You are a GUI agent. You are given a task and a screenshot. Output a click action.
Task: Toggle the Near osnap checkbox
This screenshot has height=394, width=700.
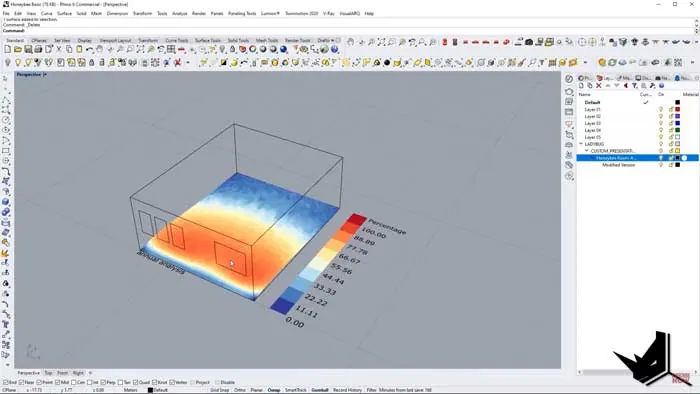[21, 382]
